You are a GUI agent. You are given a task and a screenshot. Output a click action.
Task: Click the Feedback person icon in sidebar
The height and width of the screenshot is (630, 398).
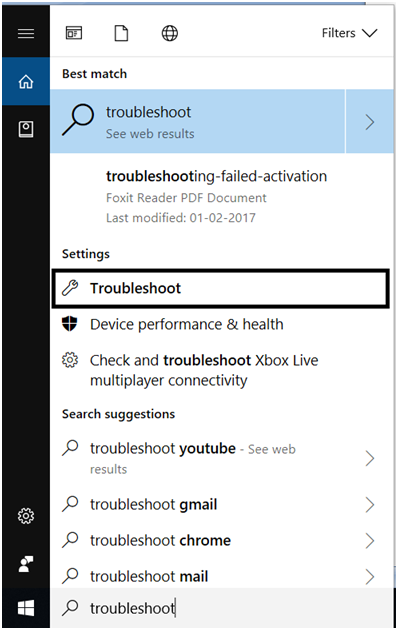pyautogui.click(x=26, y=564)
